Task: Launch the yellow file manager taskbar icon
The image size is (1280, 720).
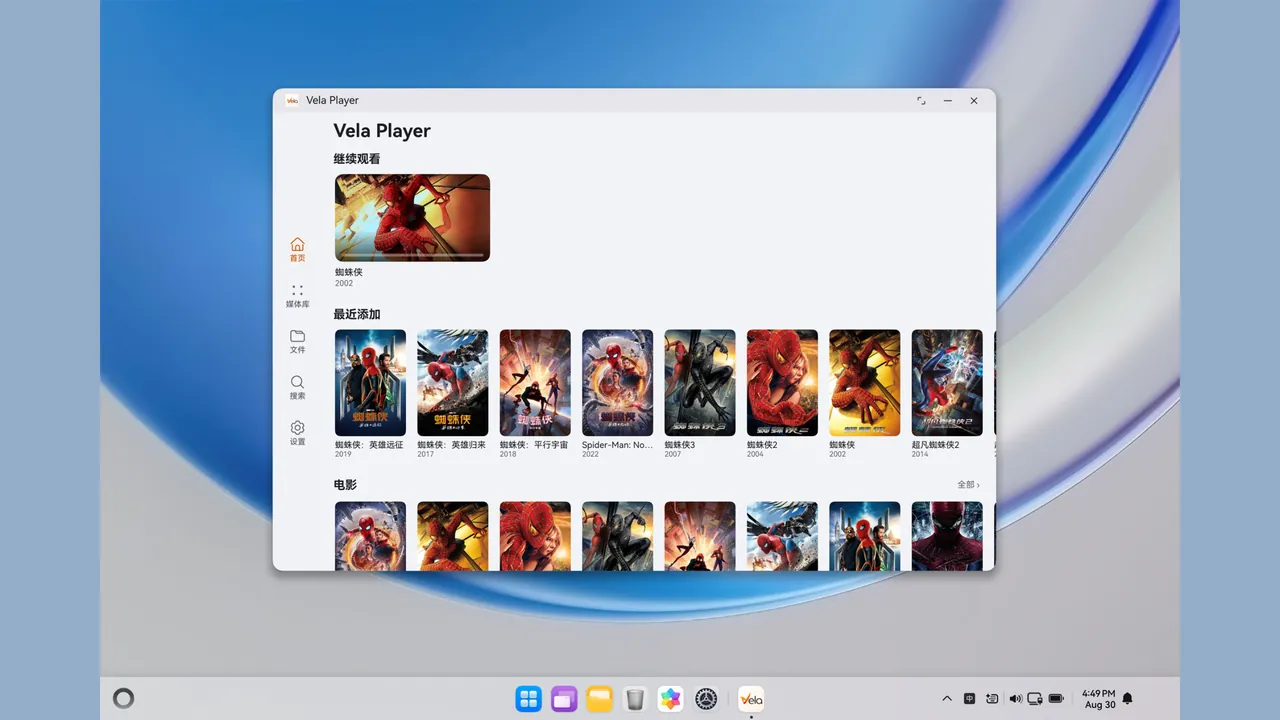Action: (599, 699)
